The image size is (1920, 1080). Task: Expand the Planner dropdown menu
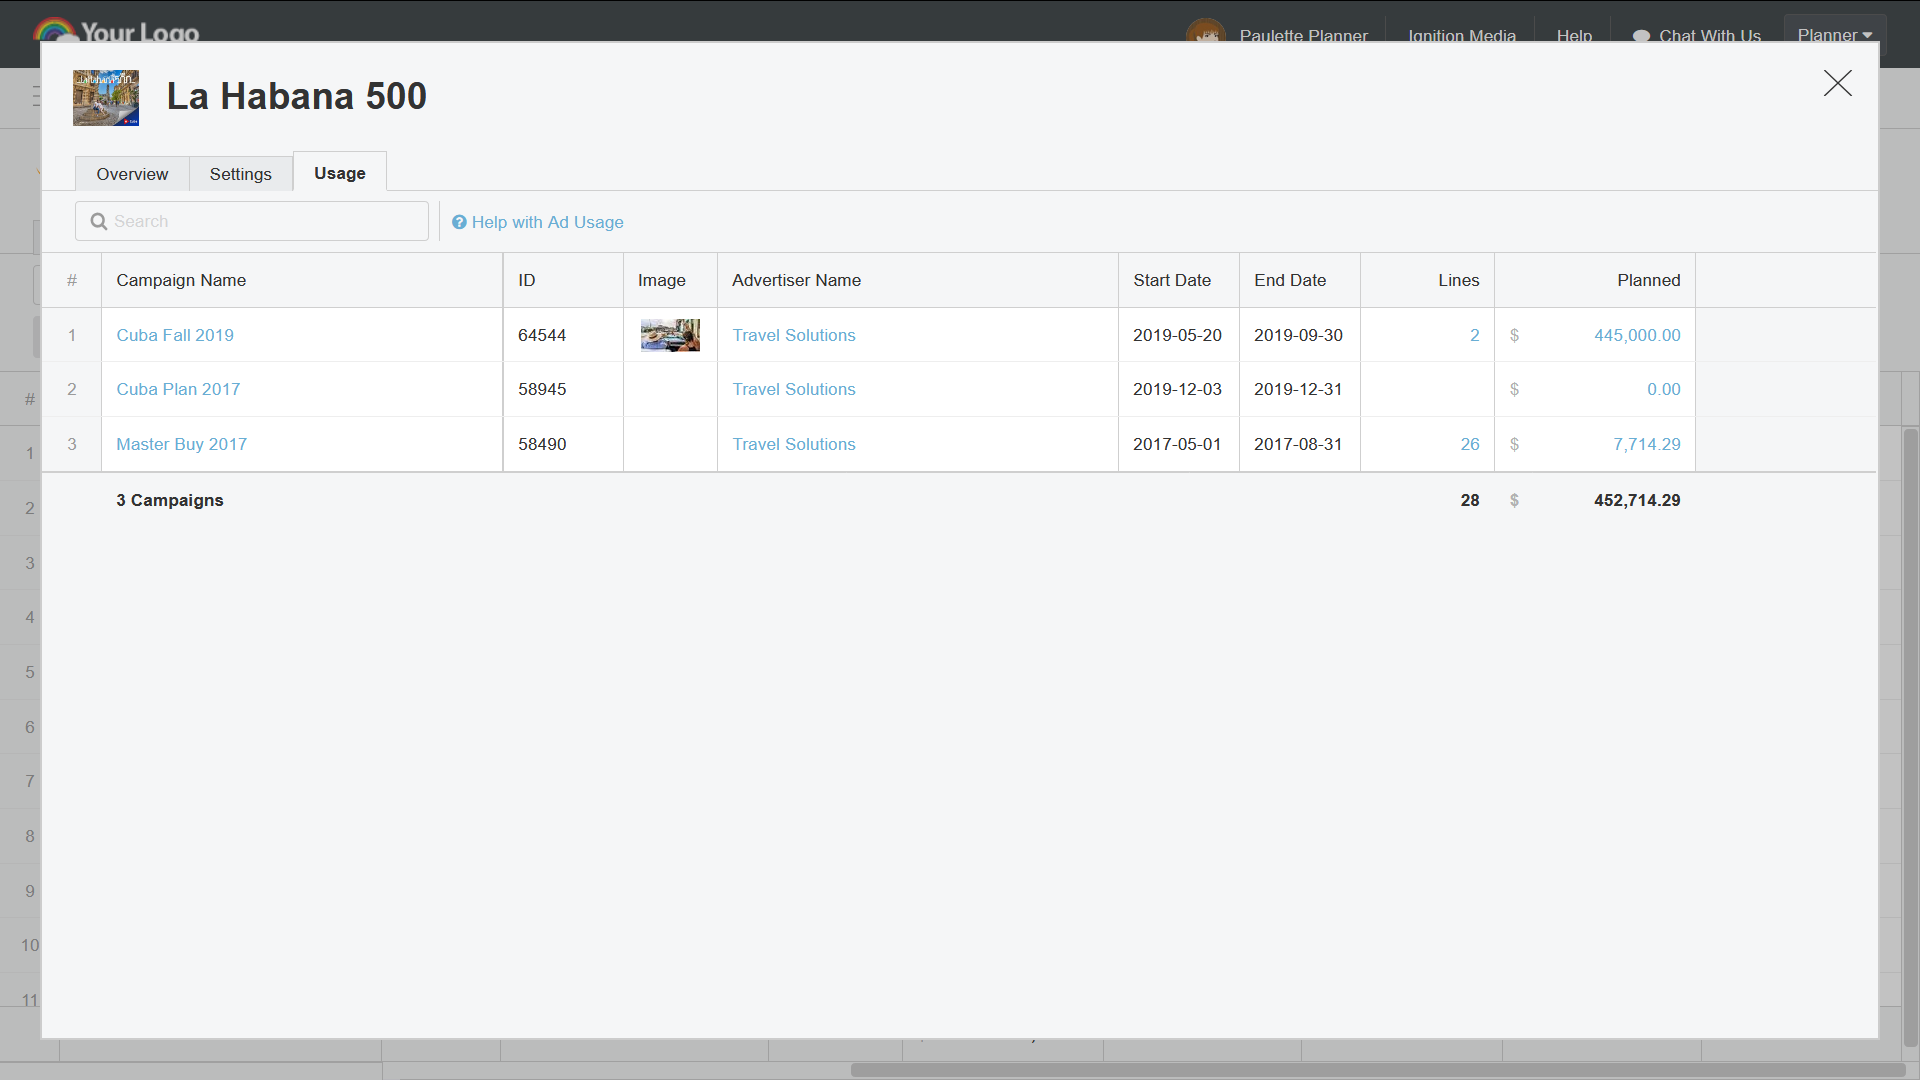coord(1834,35)
